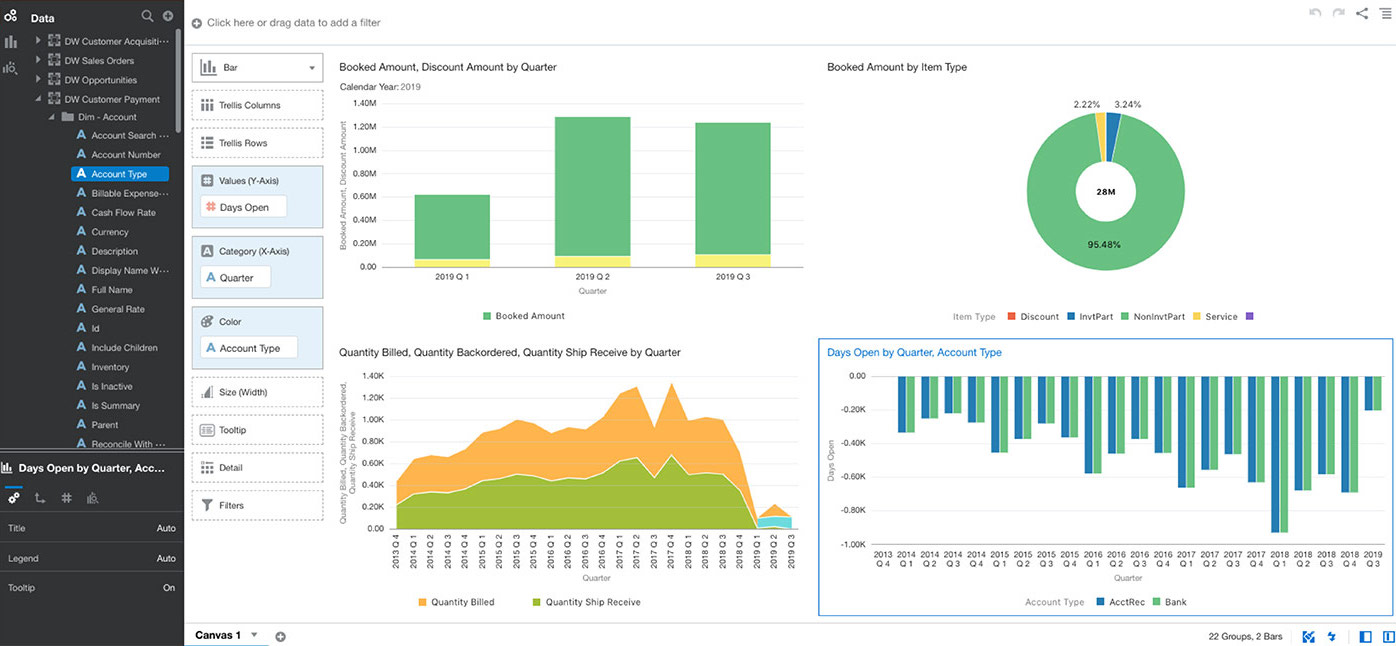
Task: Open the Bar chart type dropdown
Action: [258, 68]
